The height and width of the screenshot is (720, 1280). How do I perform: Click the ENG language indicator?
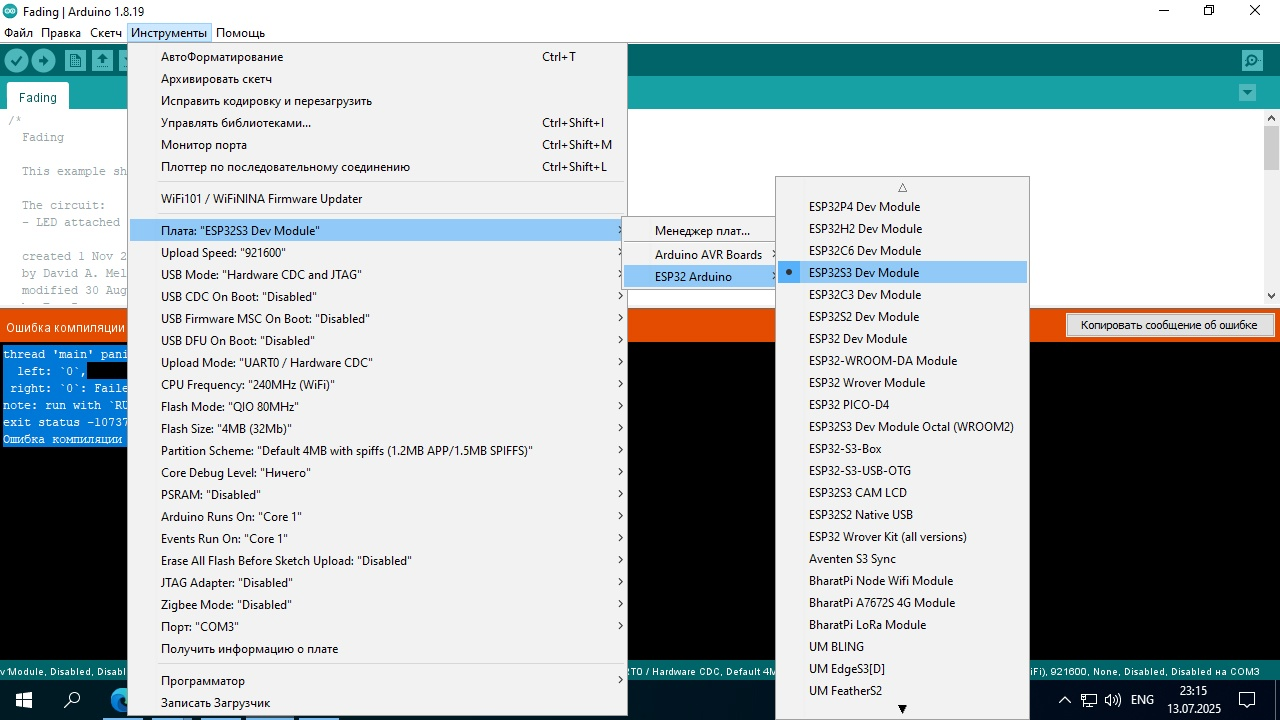click(x=1142, y=700)
